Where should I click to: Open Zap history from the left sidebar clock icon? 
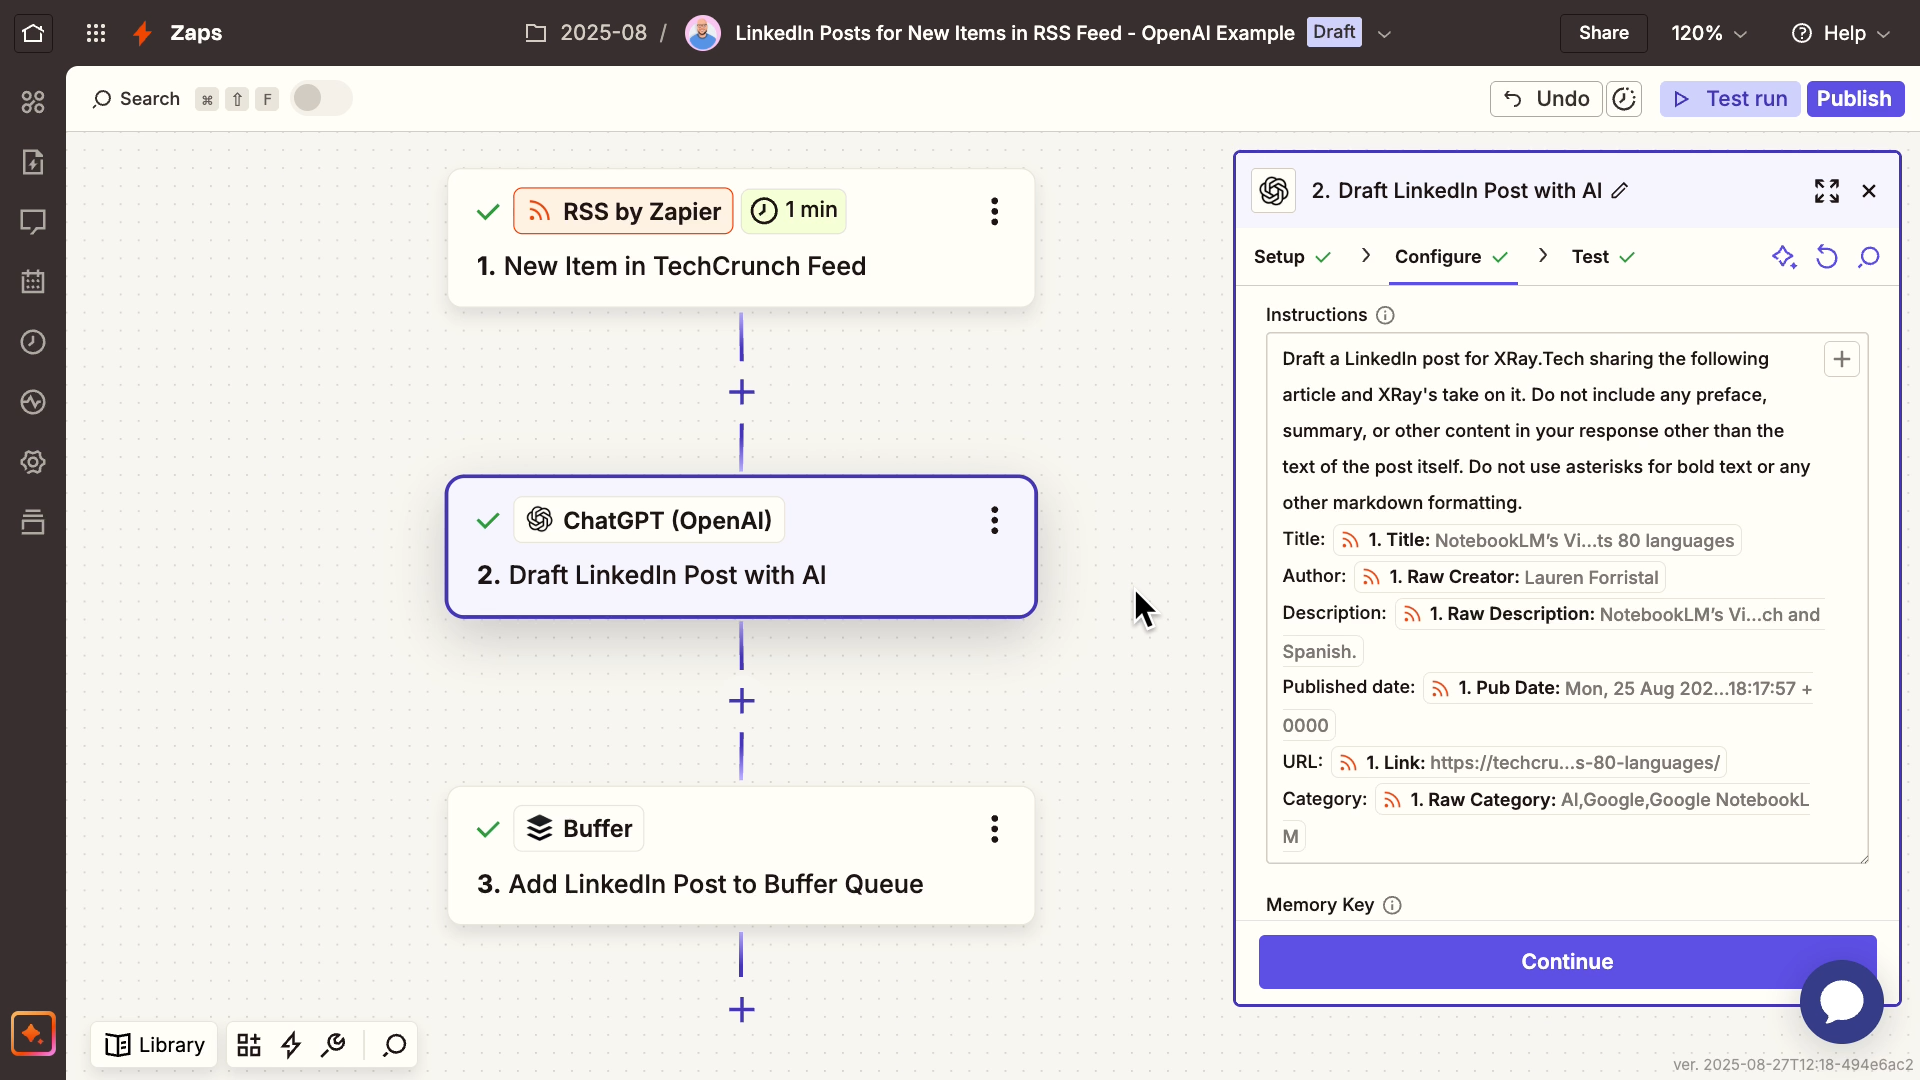[33, 342]
